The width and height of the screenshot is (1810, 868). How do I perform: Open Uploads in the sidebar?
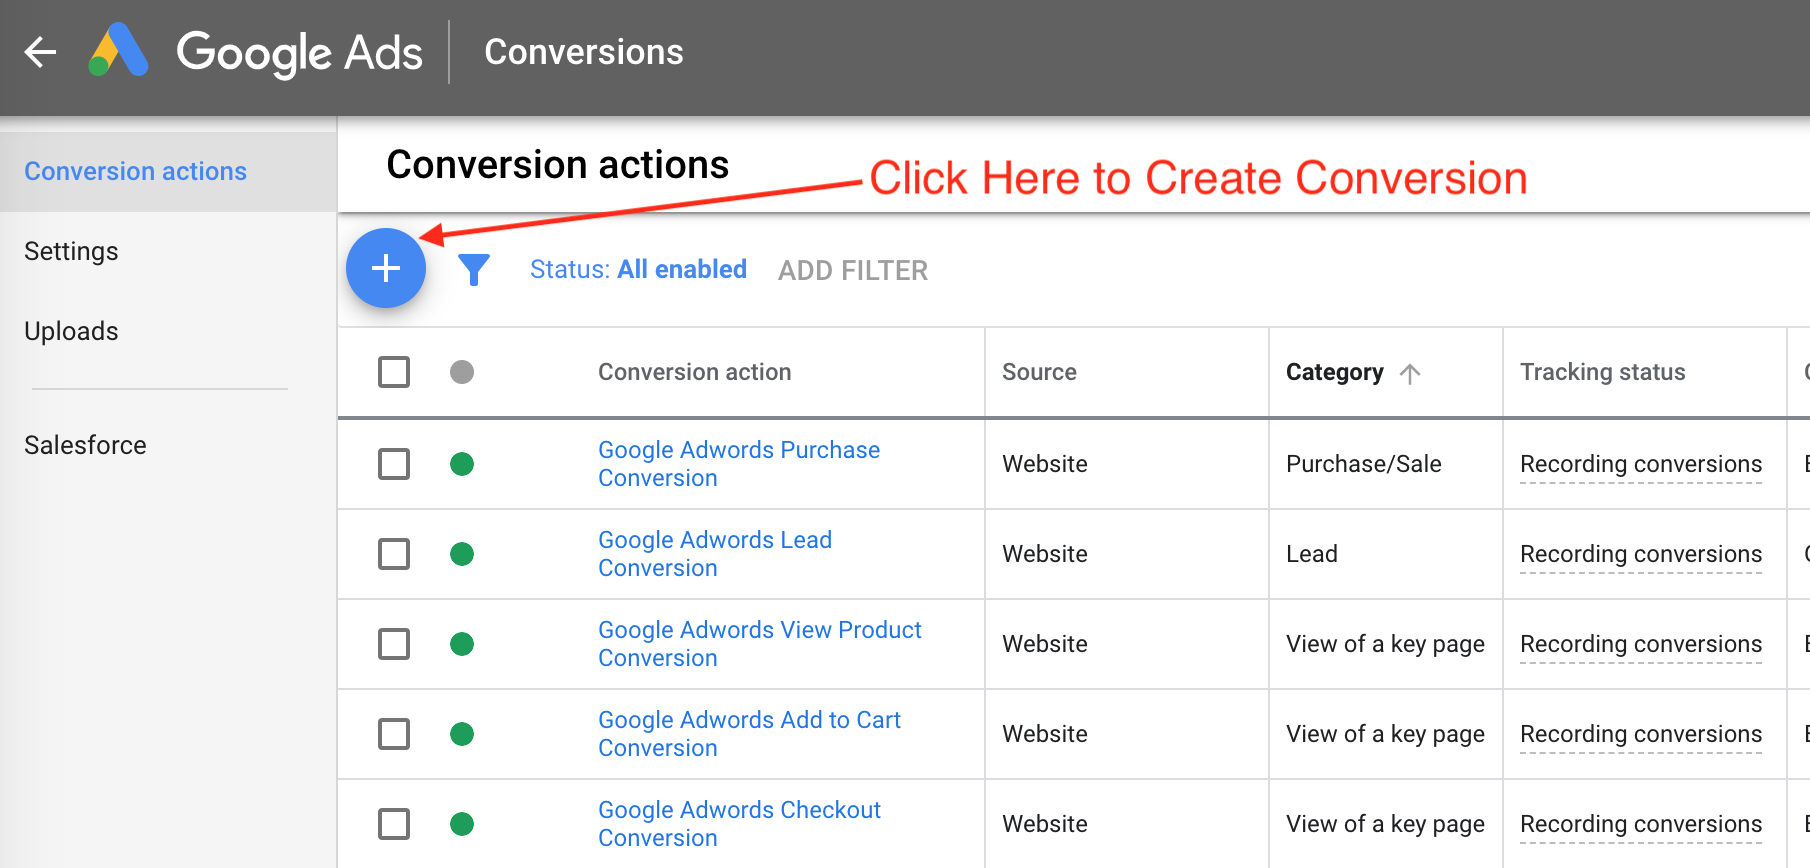pos(71,331)
